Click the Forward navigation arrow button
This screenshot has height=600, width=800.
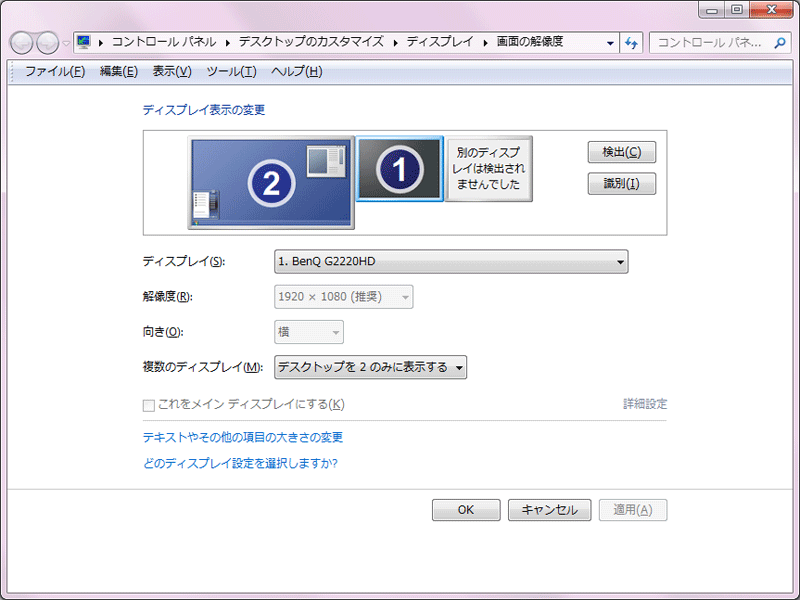point(47,43)
